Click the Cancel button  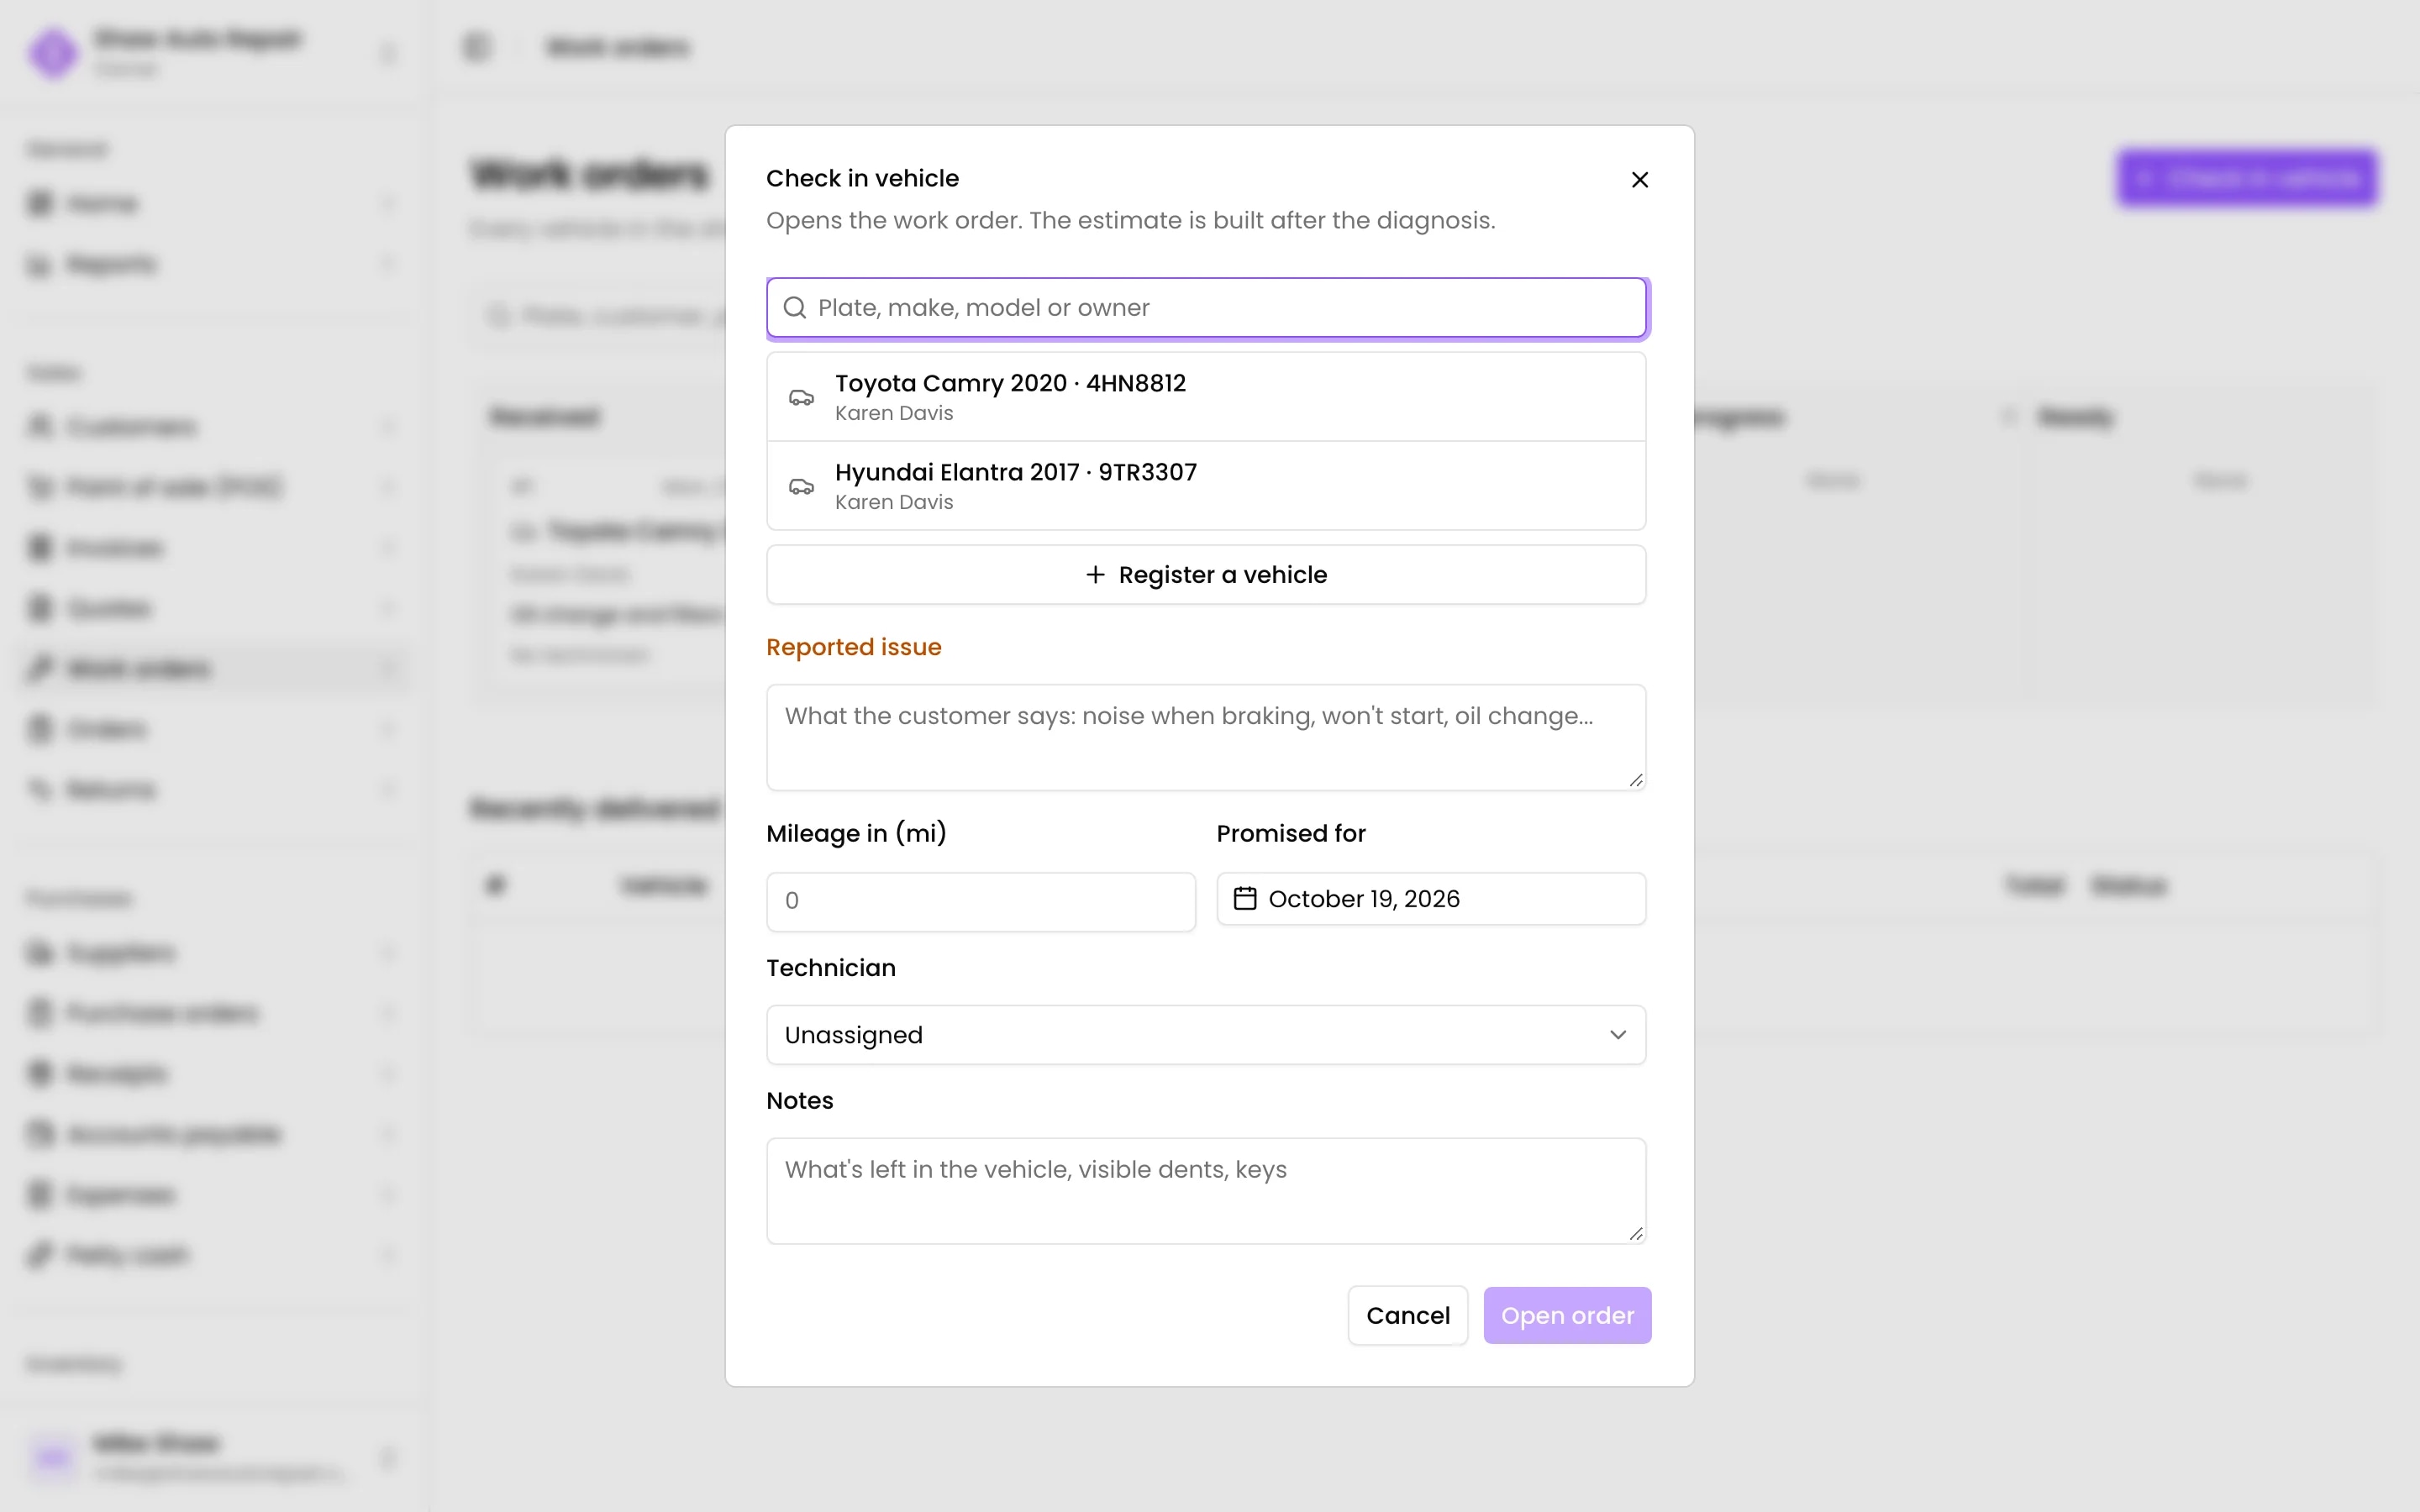tap(1407, 1315)
